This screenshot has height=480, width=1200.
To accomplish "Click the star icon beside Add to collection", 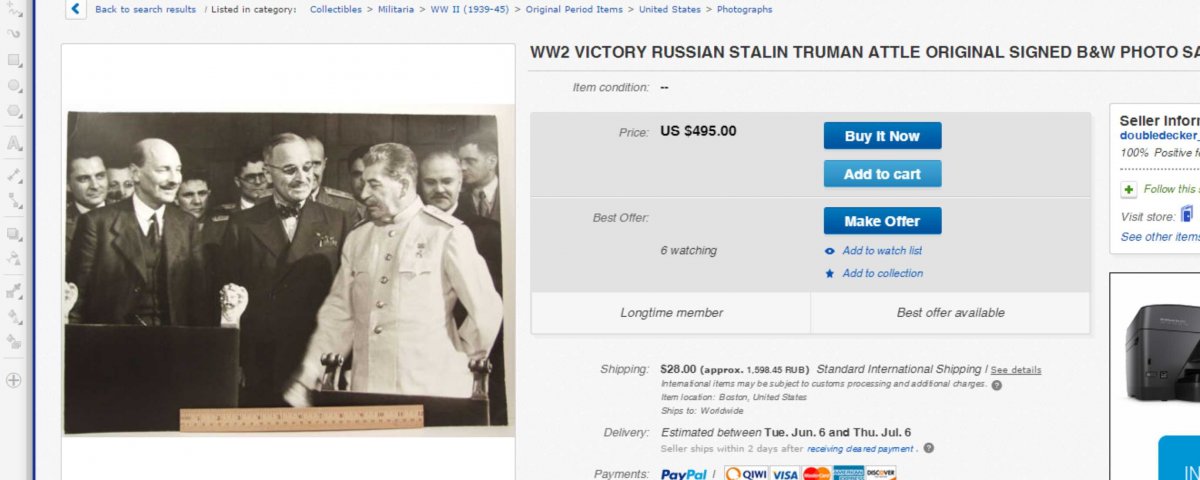I will point(829,273).
